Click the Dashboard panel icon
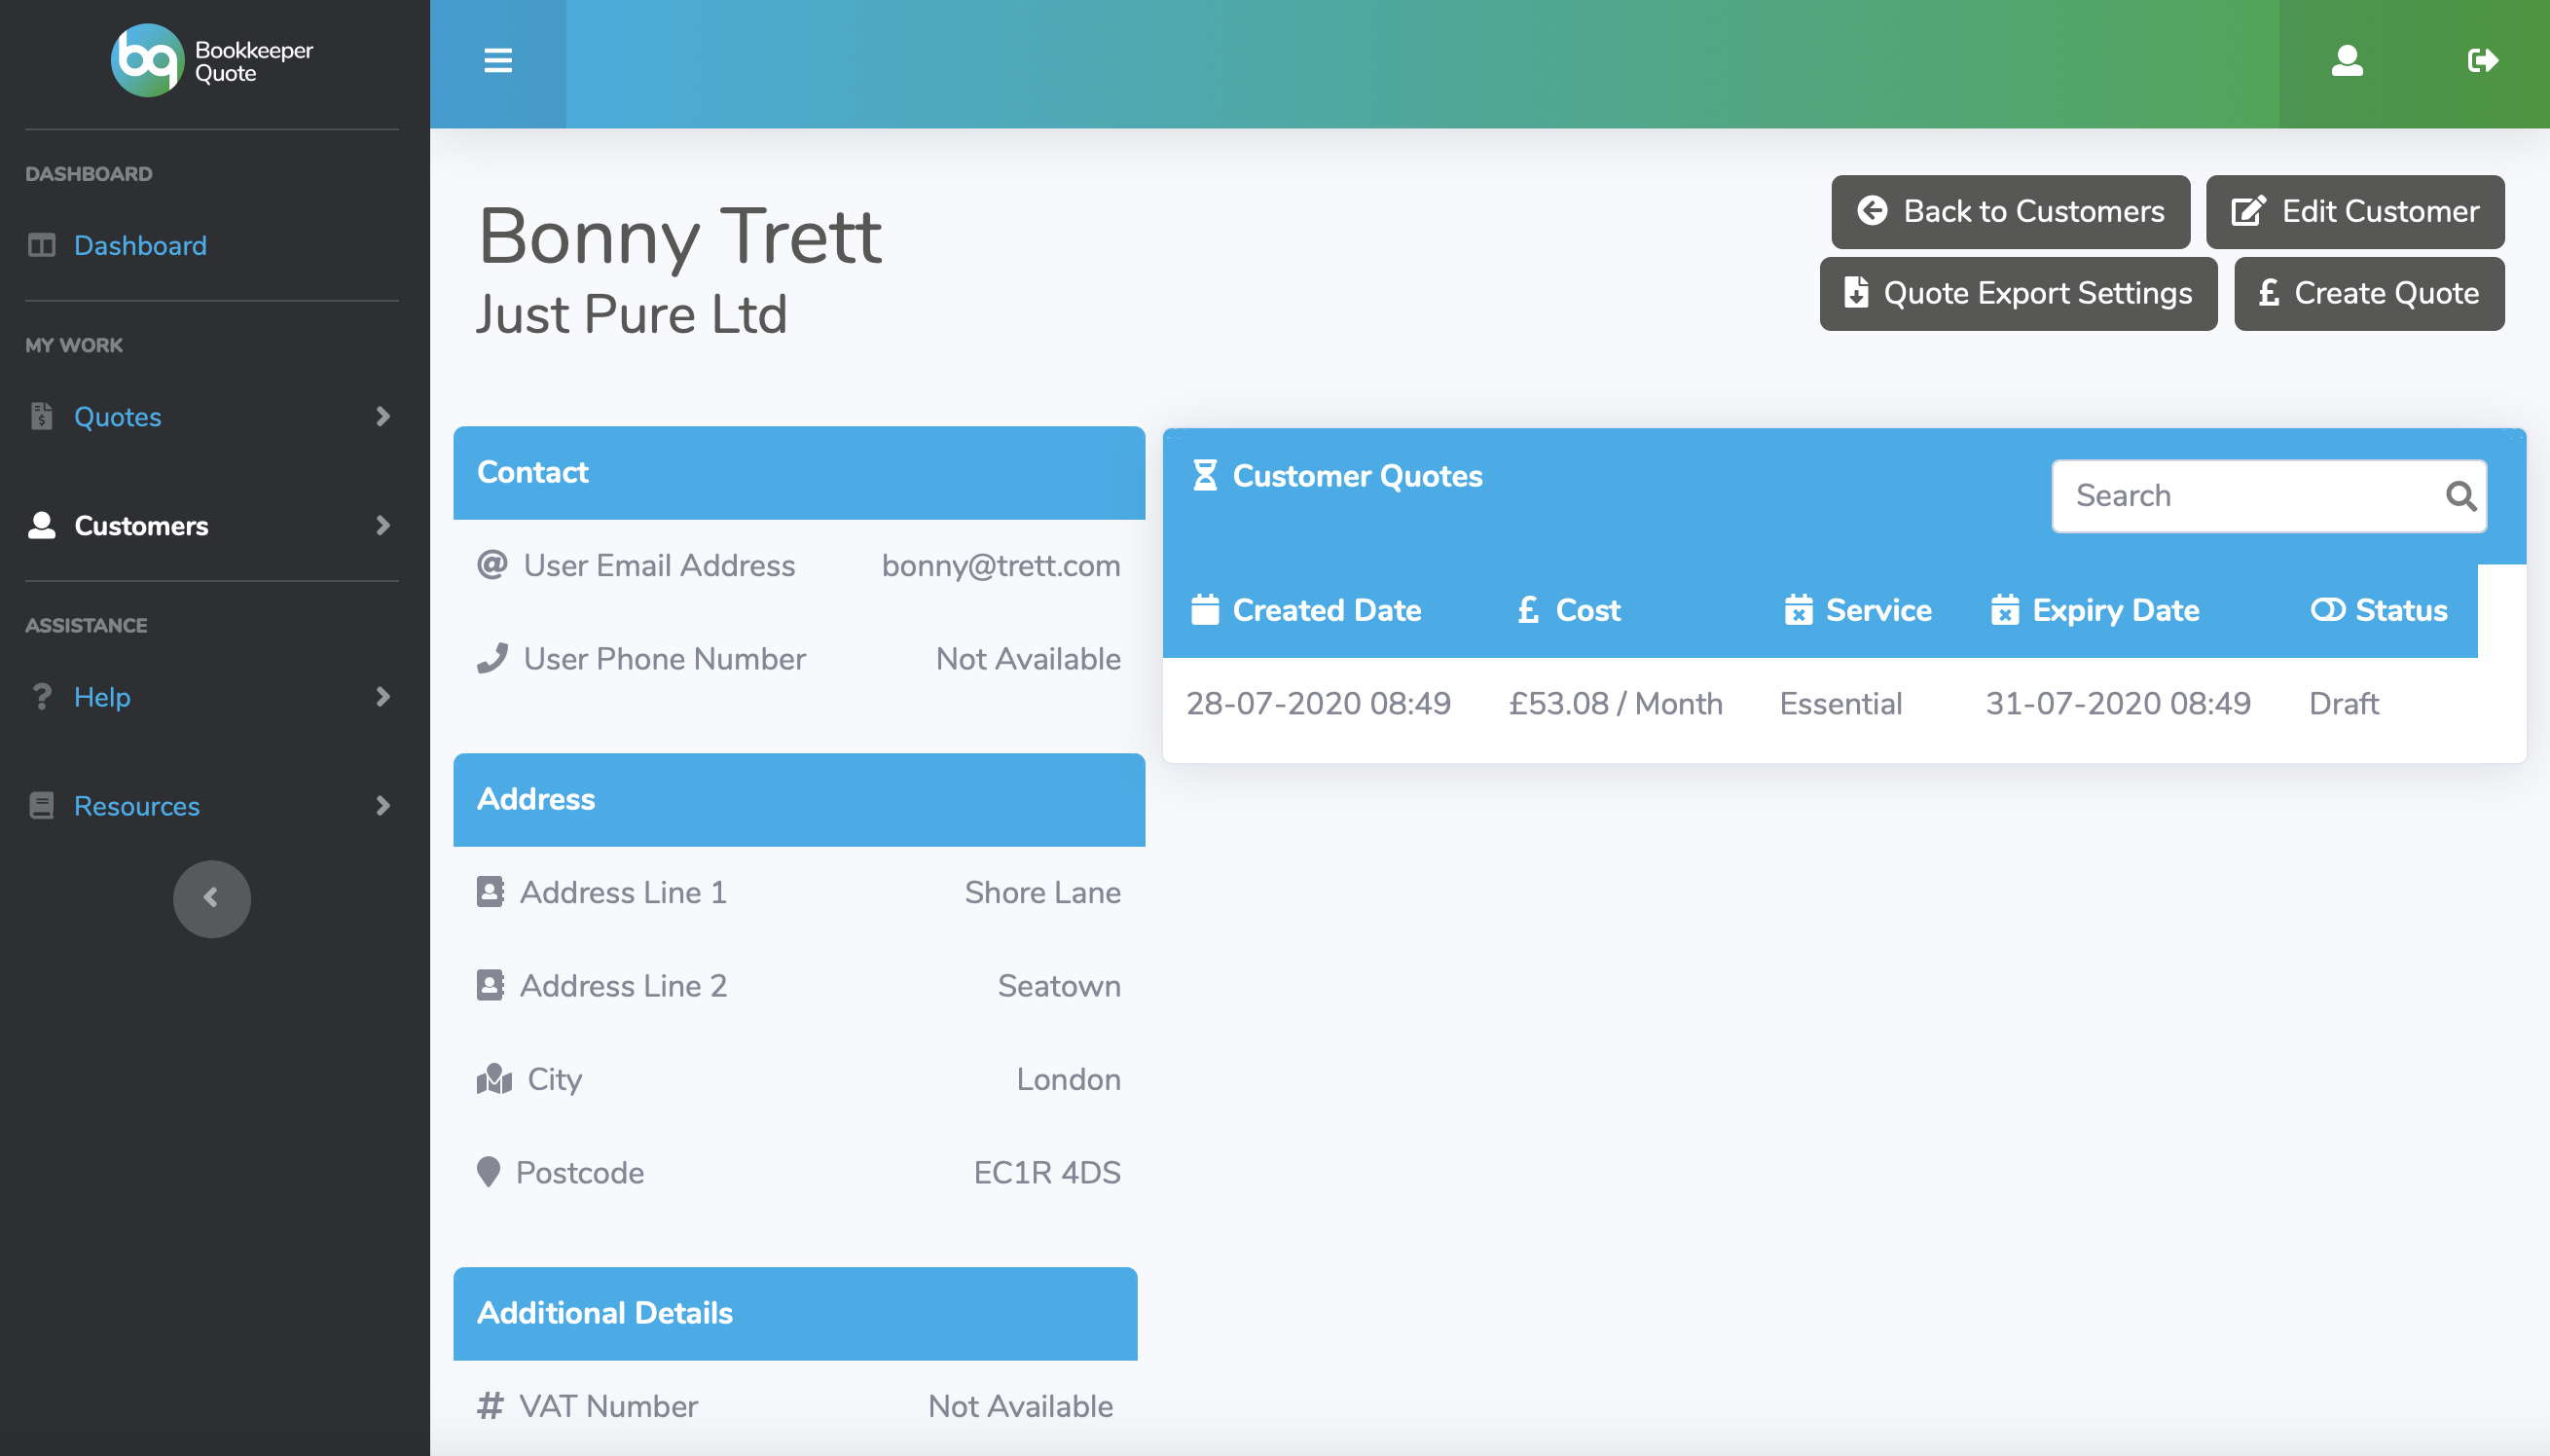Viewport: 2550px width, 1456px height. click(42, 246)
